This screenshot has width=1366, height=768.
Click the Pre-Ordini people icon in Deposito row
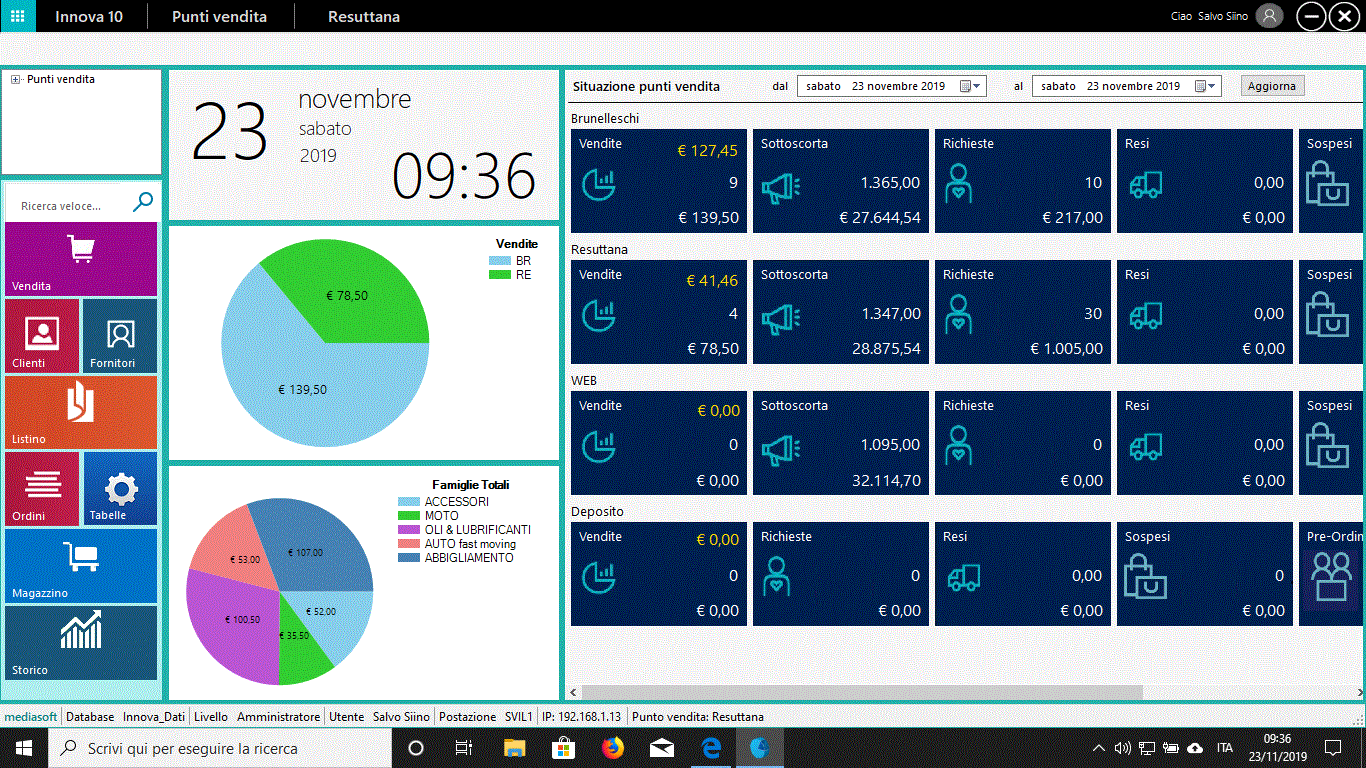[x=1331, y=577]
